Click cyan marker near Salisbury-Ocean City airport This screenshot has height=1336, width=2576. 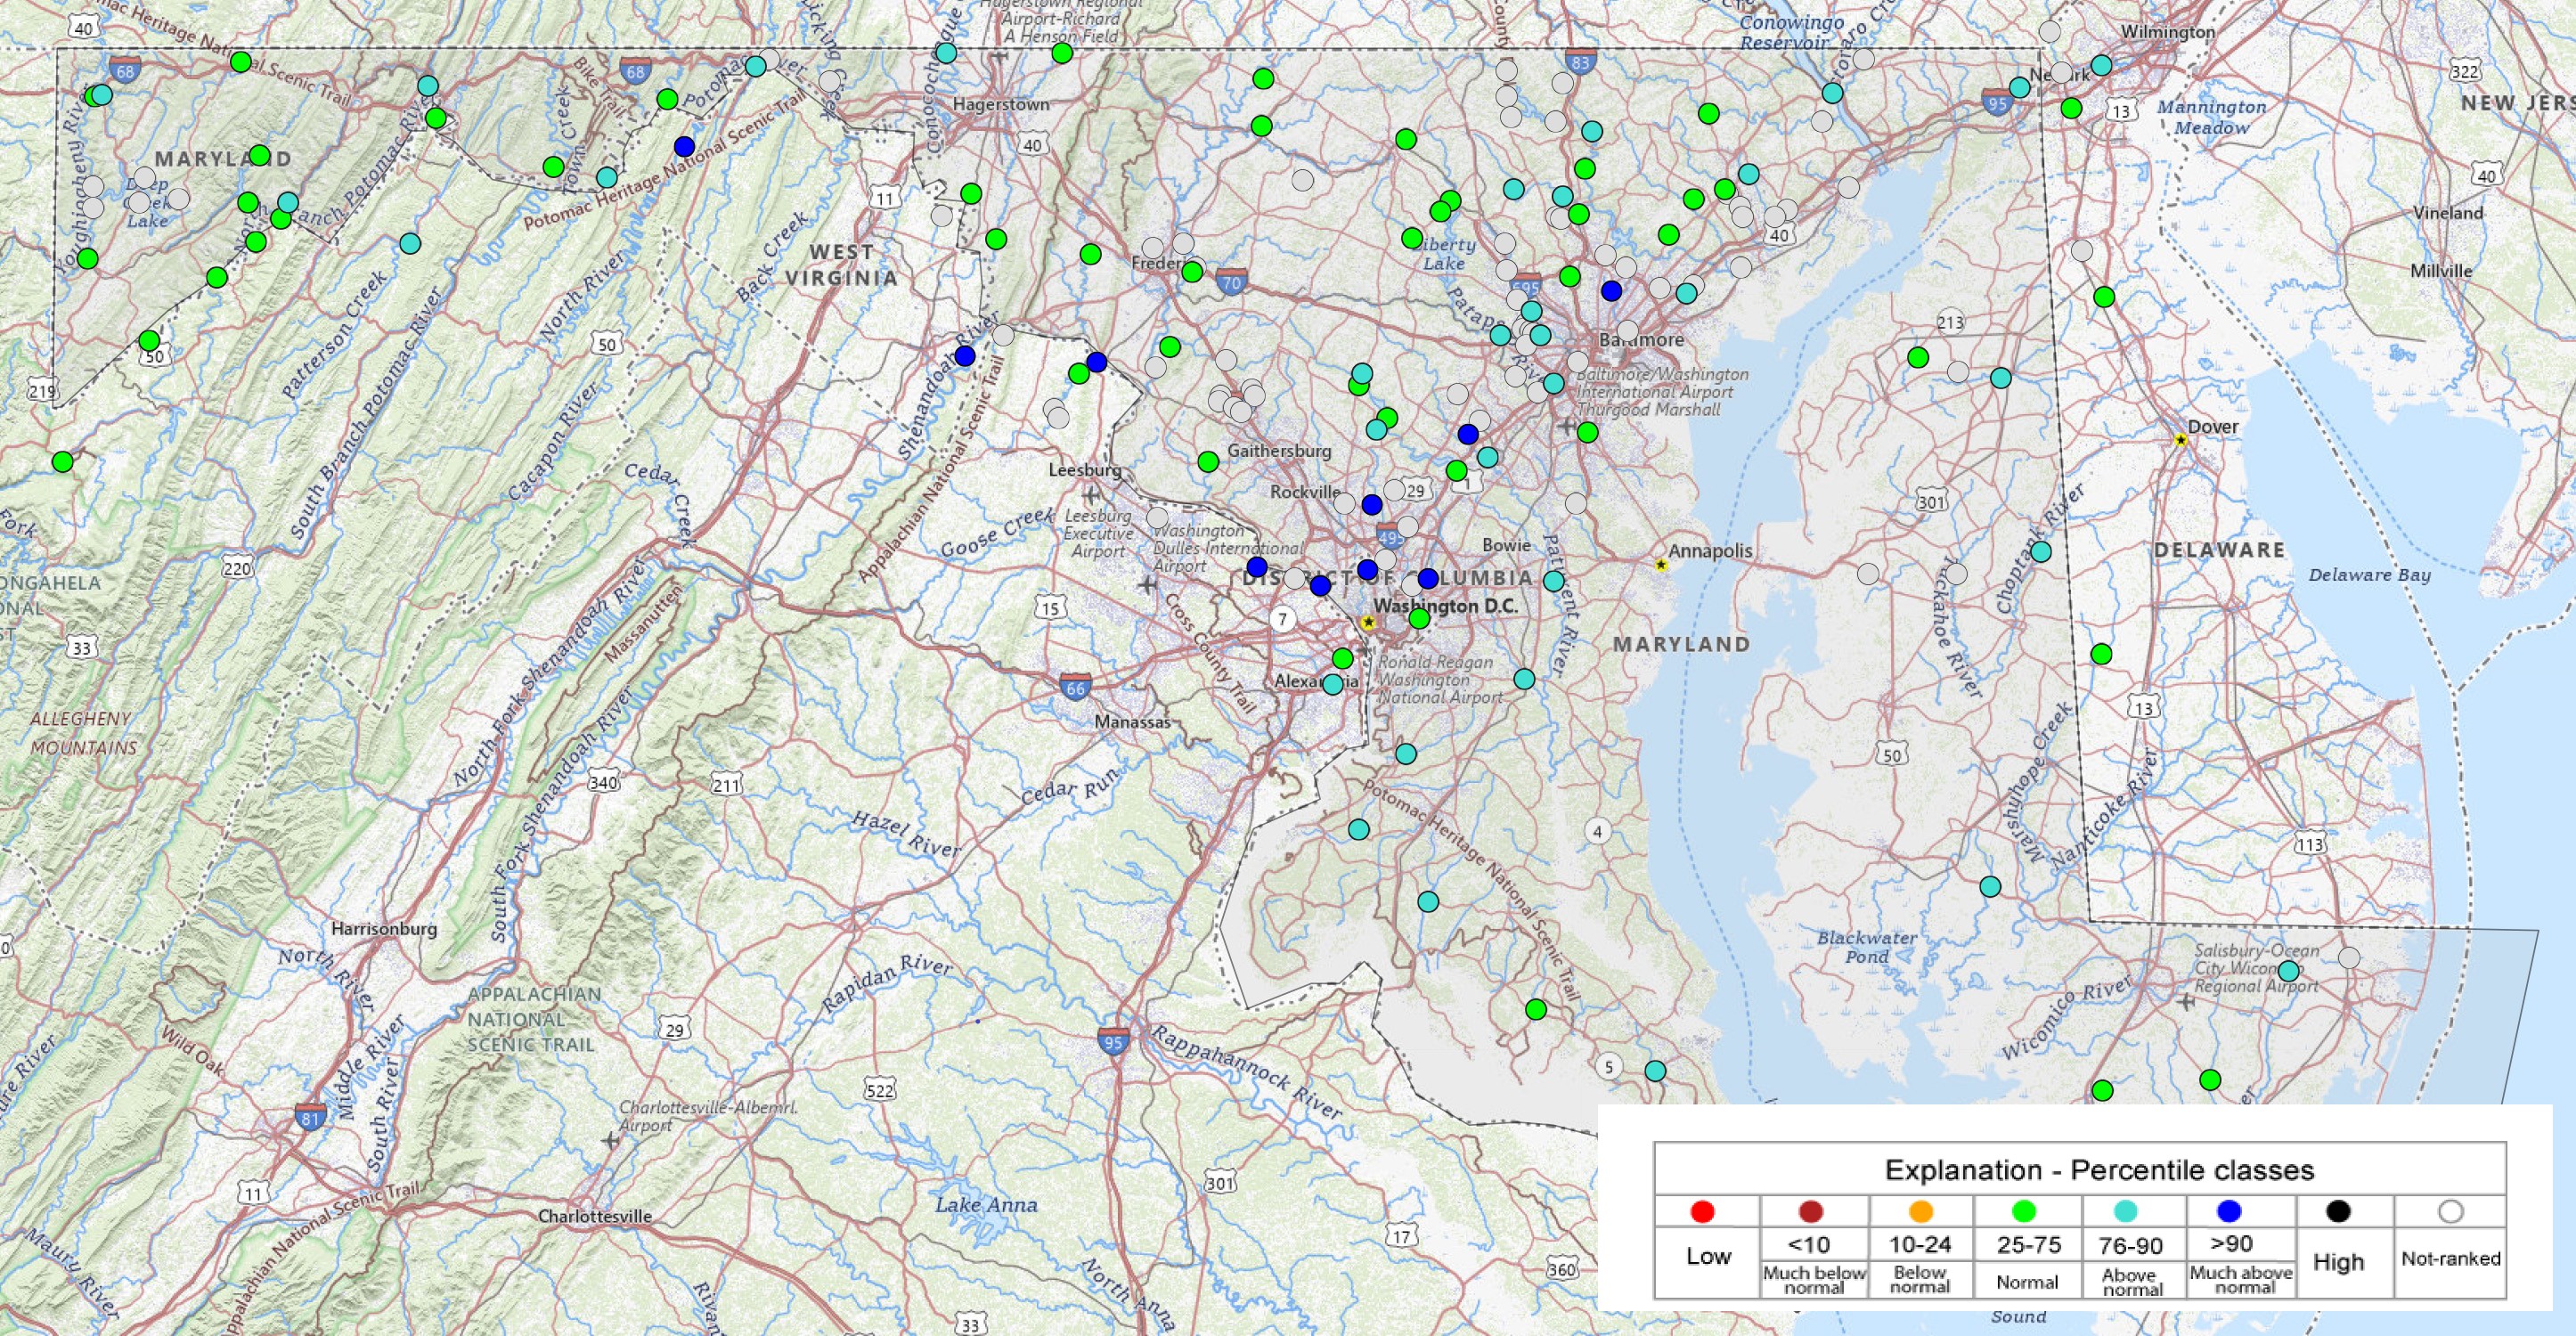pyautogui.click(x=2288, y=971)
